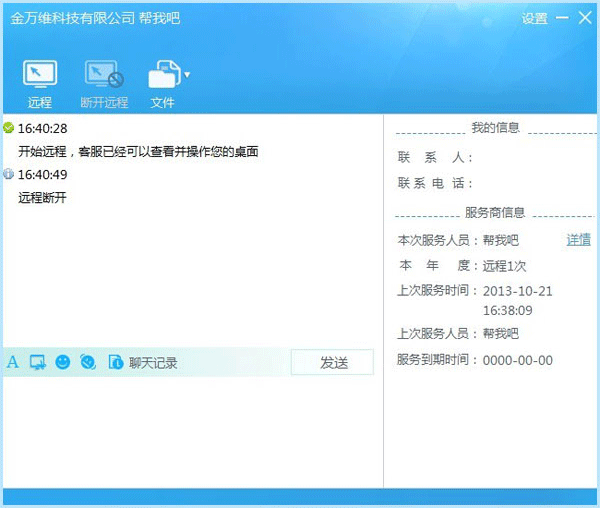Click the 服务商信息 section header
This screenshot has height=508, width=600.
495,213
